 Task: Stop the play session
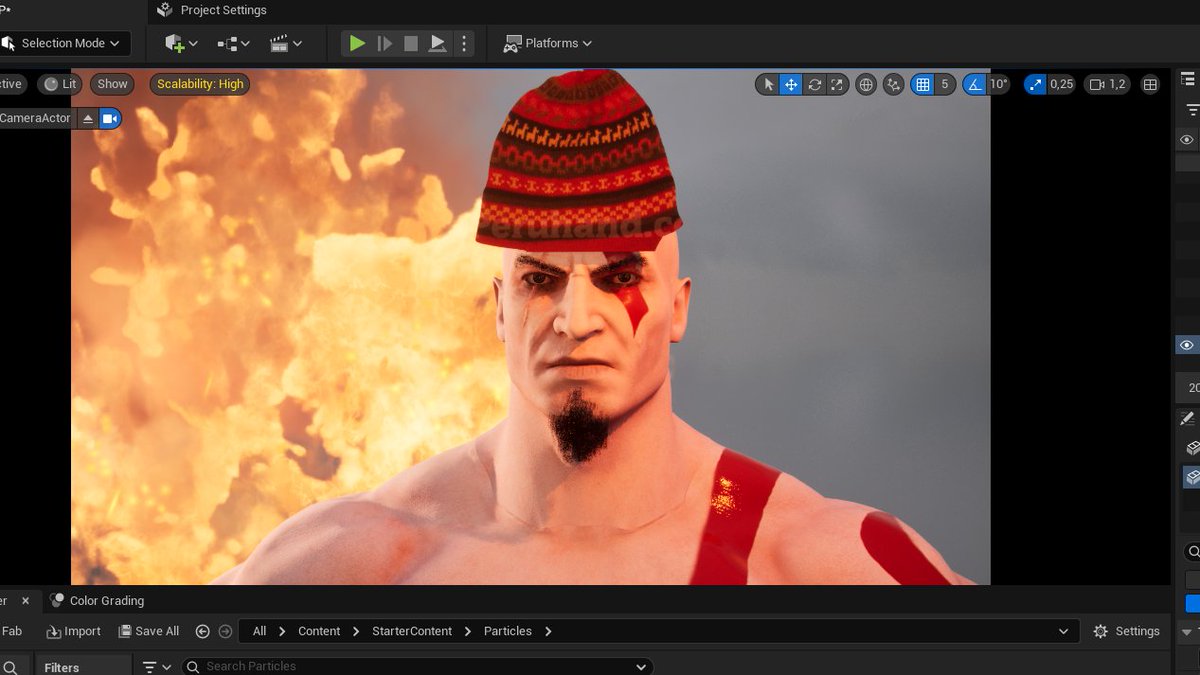(411, 43)
